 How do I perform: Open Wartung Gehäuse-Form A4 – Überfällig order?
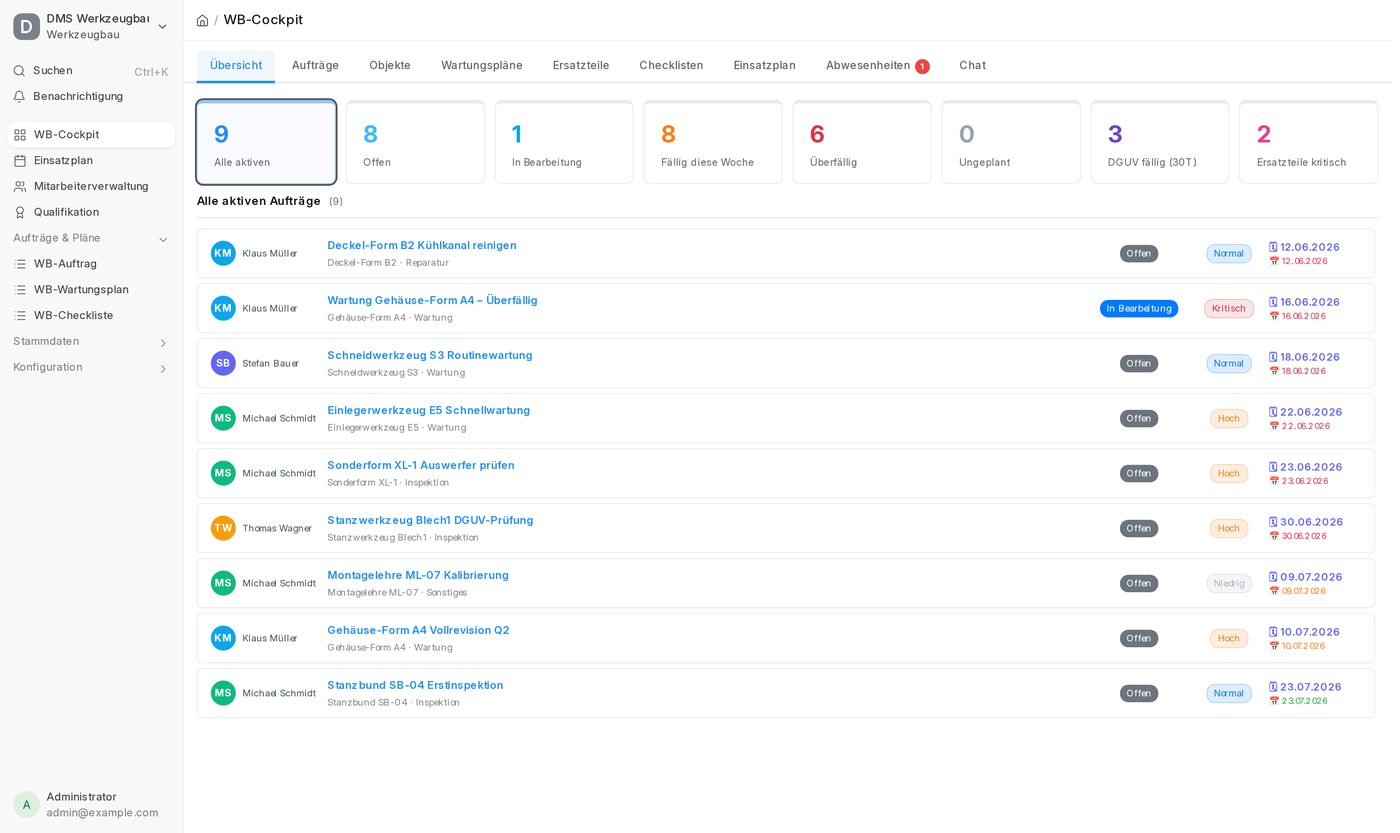point(432,300)
